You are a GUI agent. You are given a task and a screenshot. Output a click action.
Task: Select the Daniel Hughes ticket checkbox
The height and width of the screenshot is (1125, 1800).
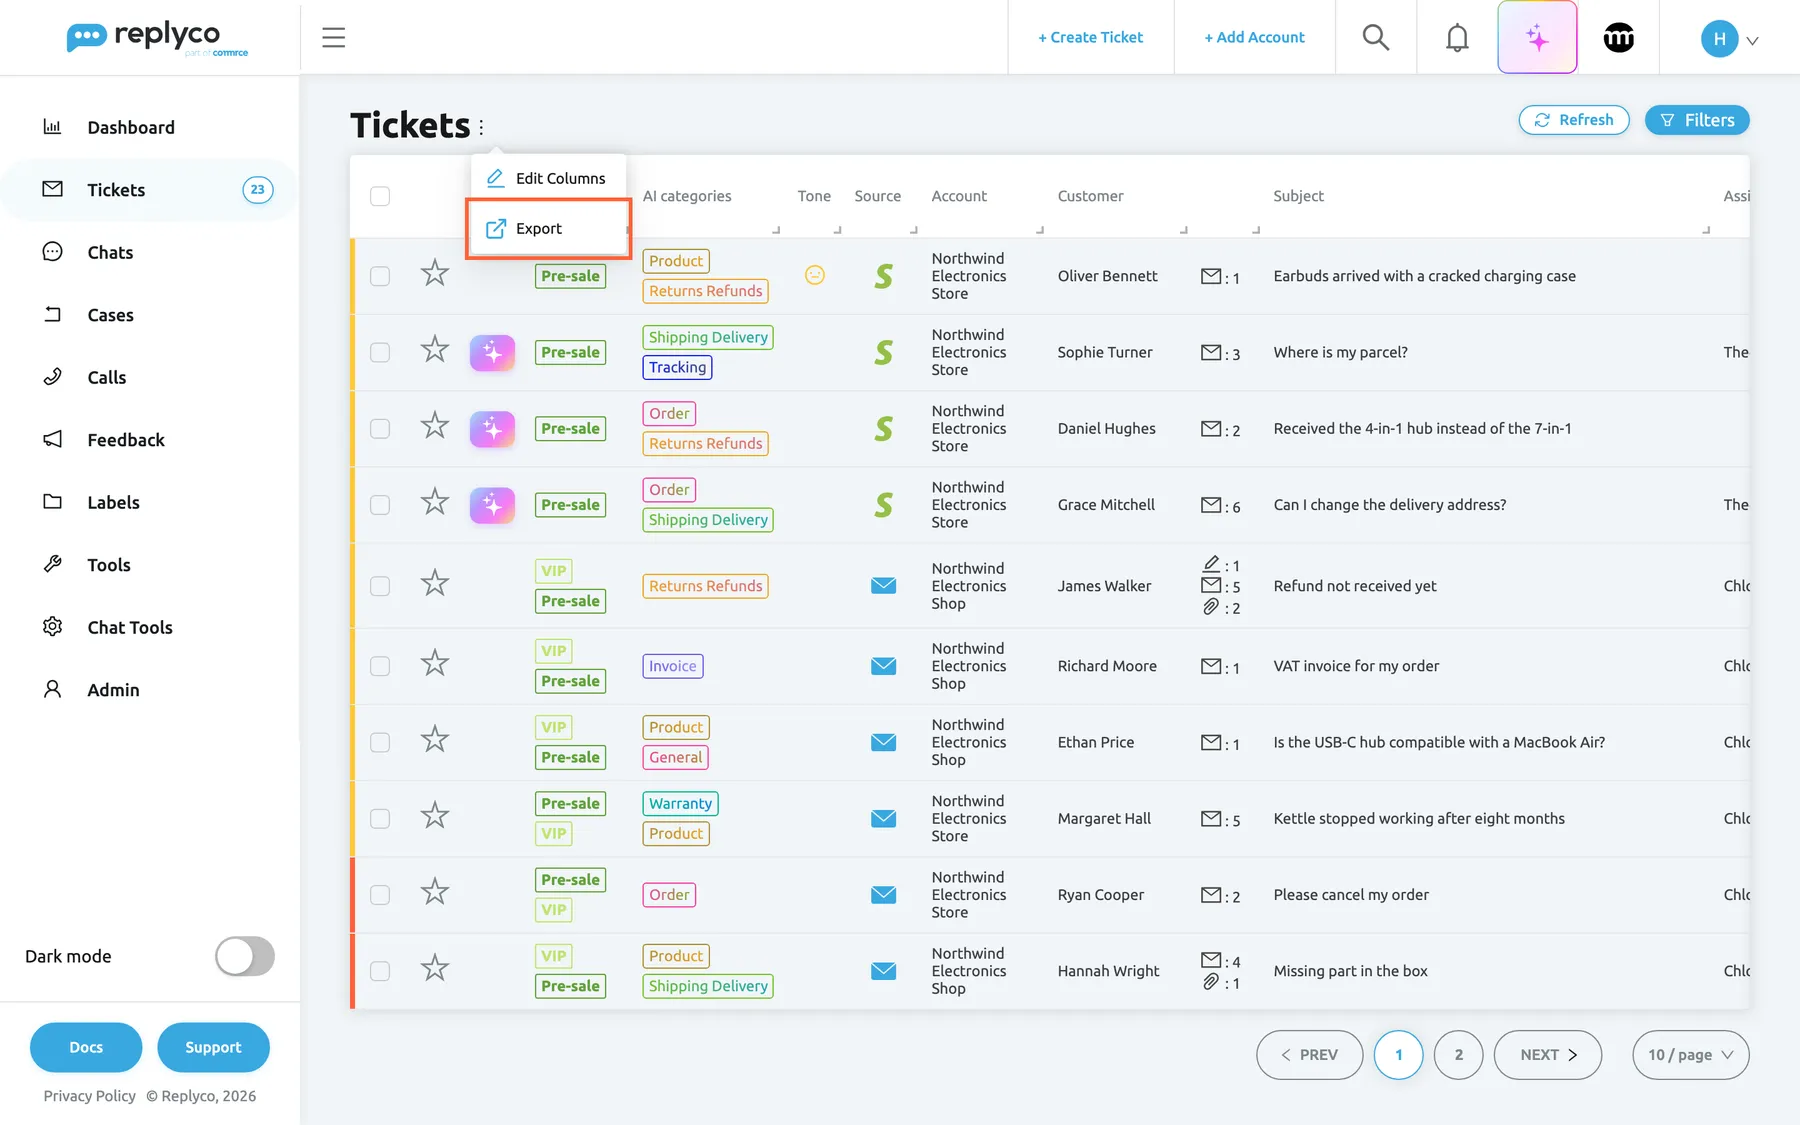(380, 429)
